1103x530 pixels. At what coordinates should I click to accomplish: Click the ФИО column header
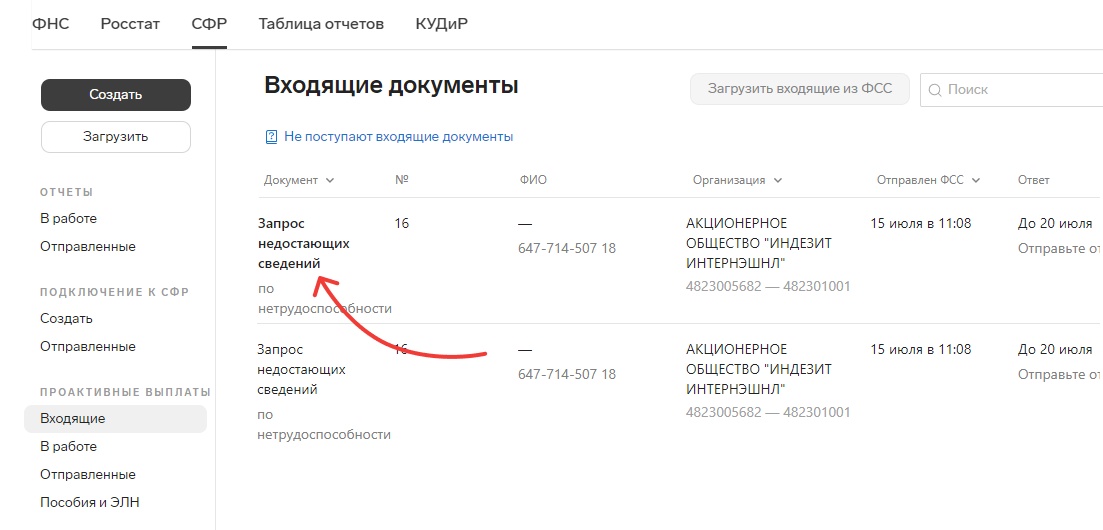click(533, 180)
